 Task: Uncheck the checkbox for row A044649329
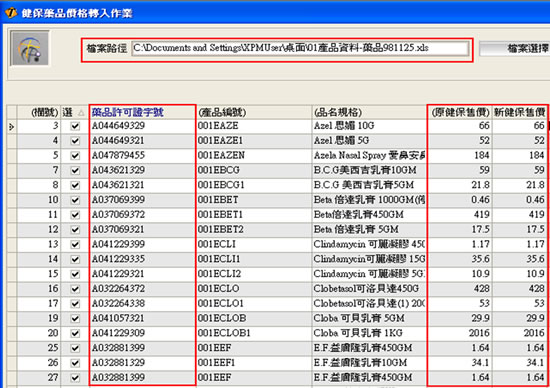point(75,126)
